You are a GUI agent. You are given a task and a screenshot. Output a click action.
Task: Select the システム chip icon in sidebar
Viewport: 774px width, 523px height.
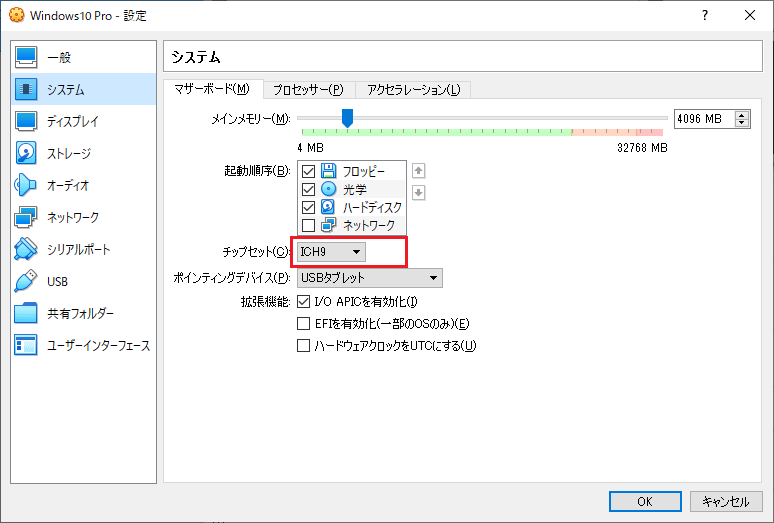click(x=26, y=89)
